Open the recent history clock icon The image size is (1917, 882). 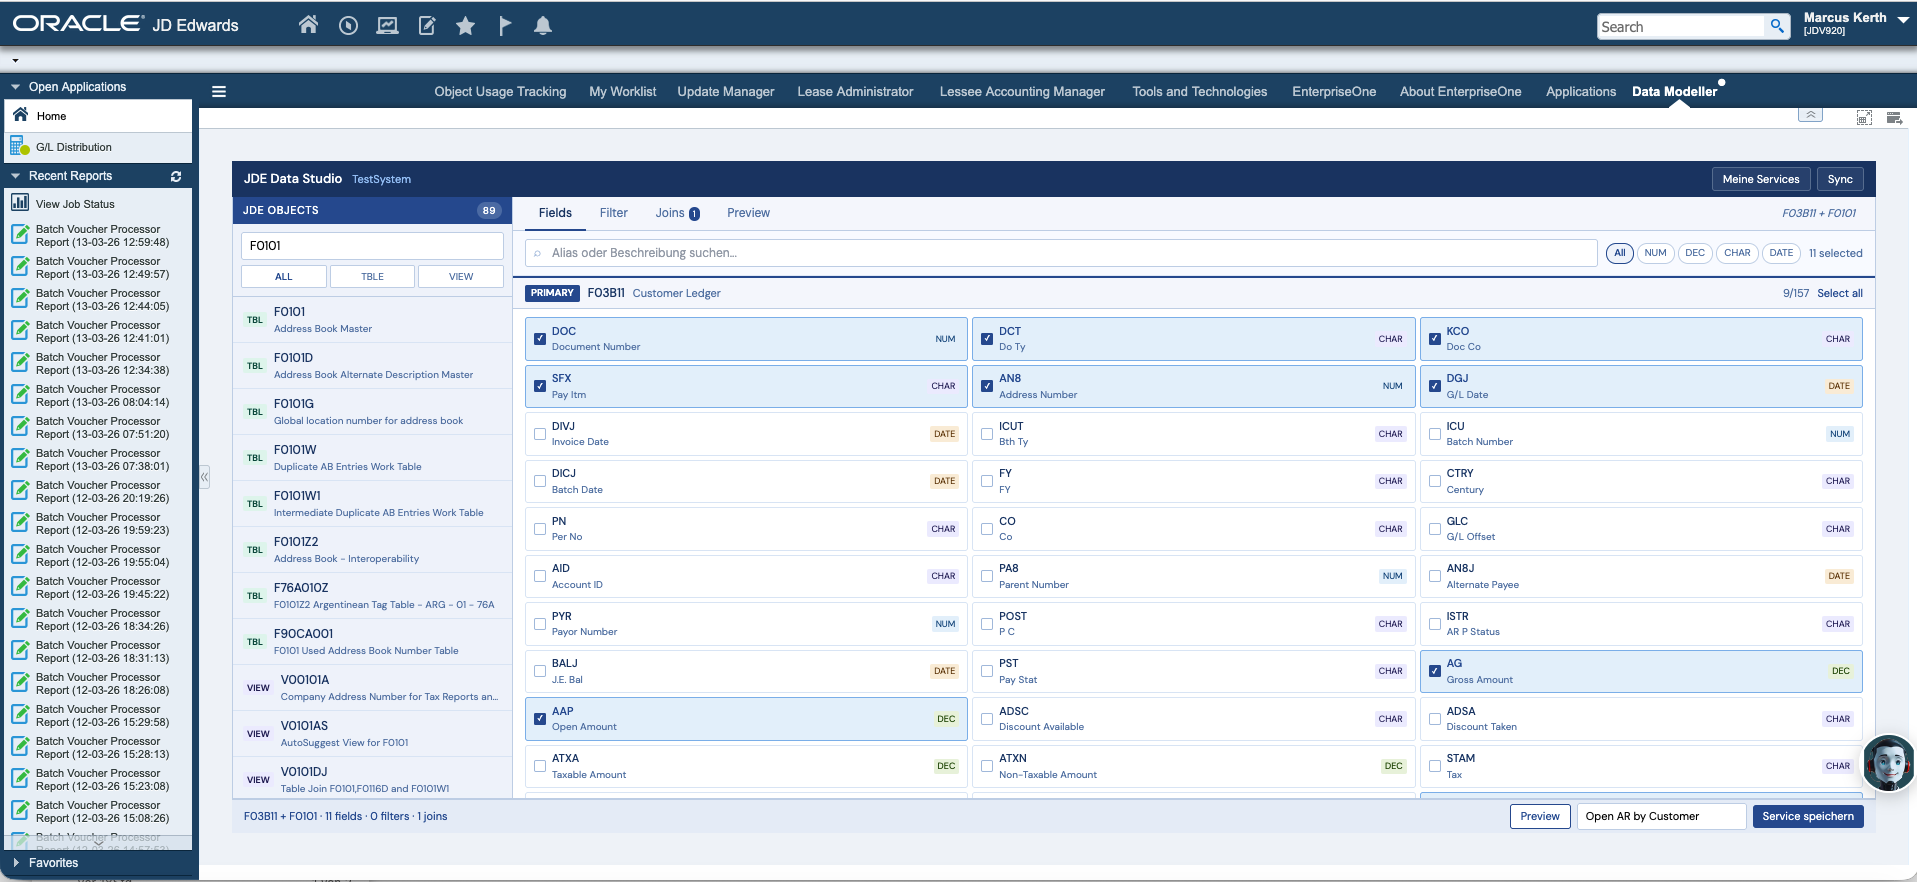(348, 26)
